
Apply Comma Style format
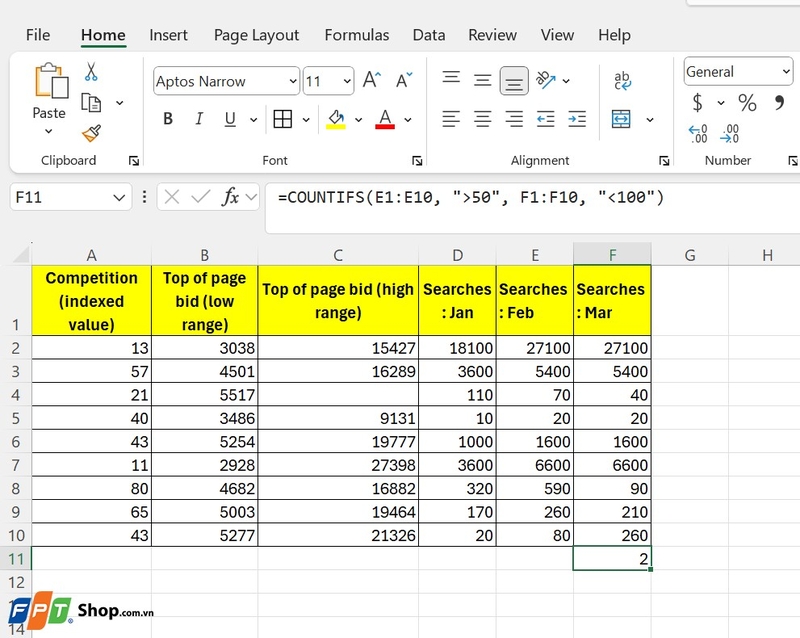(x=779, y=102)
